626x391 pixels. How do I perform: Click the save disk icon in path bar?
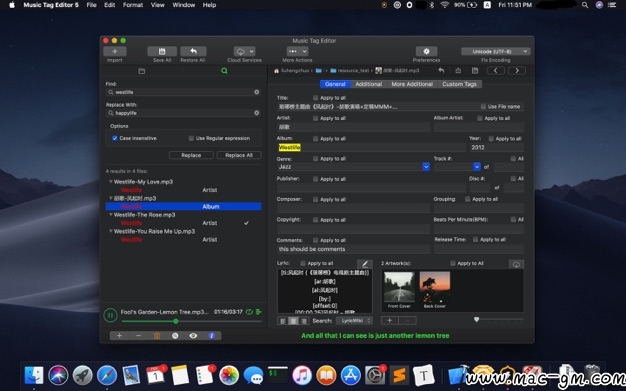pyautogui.click(x=475, y=71)
